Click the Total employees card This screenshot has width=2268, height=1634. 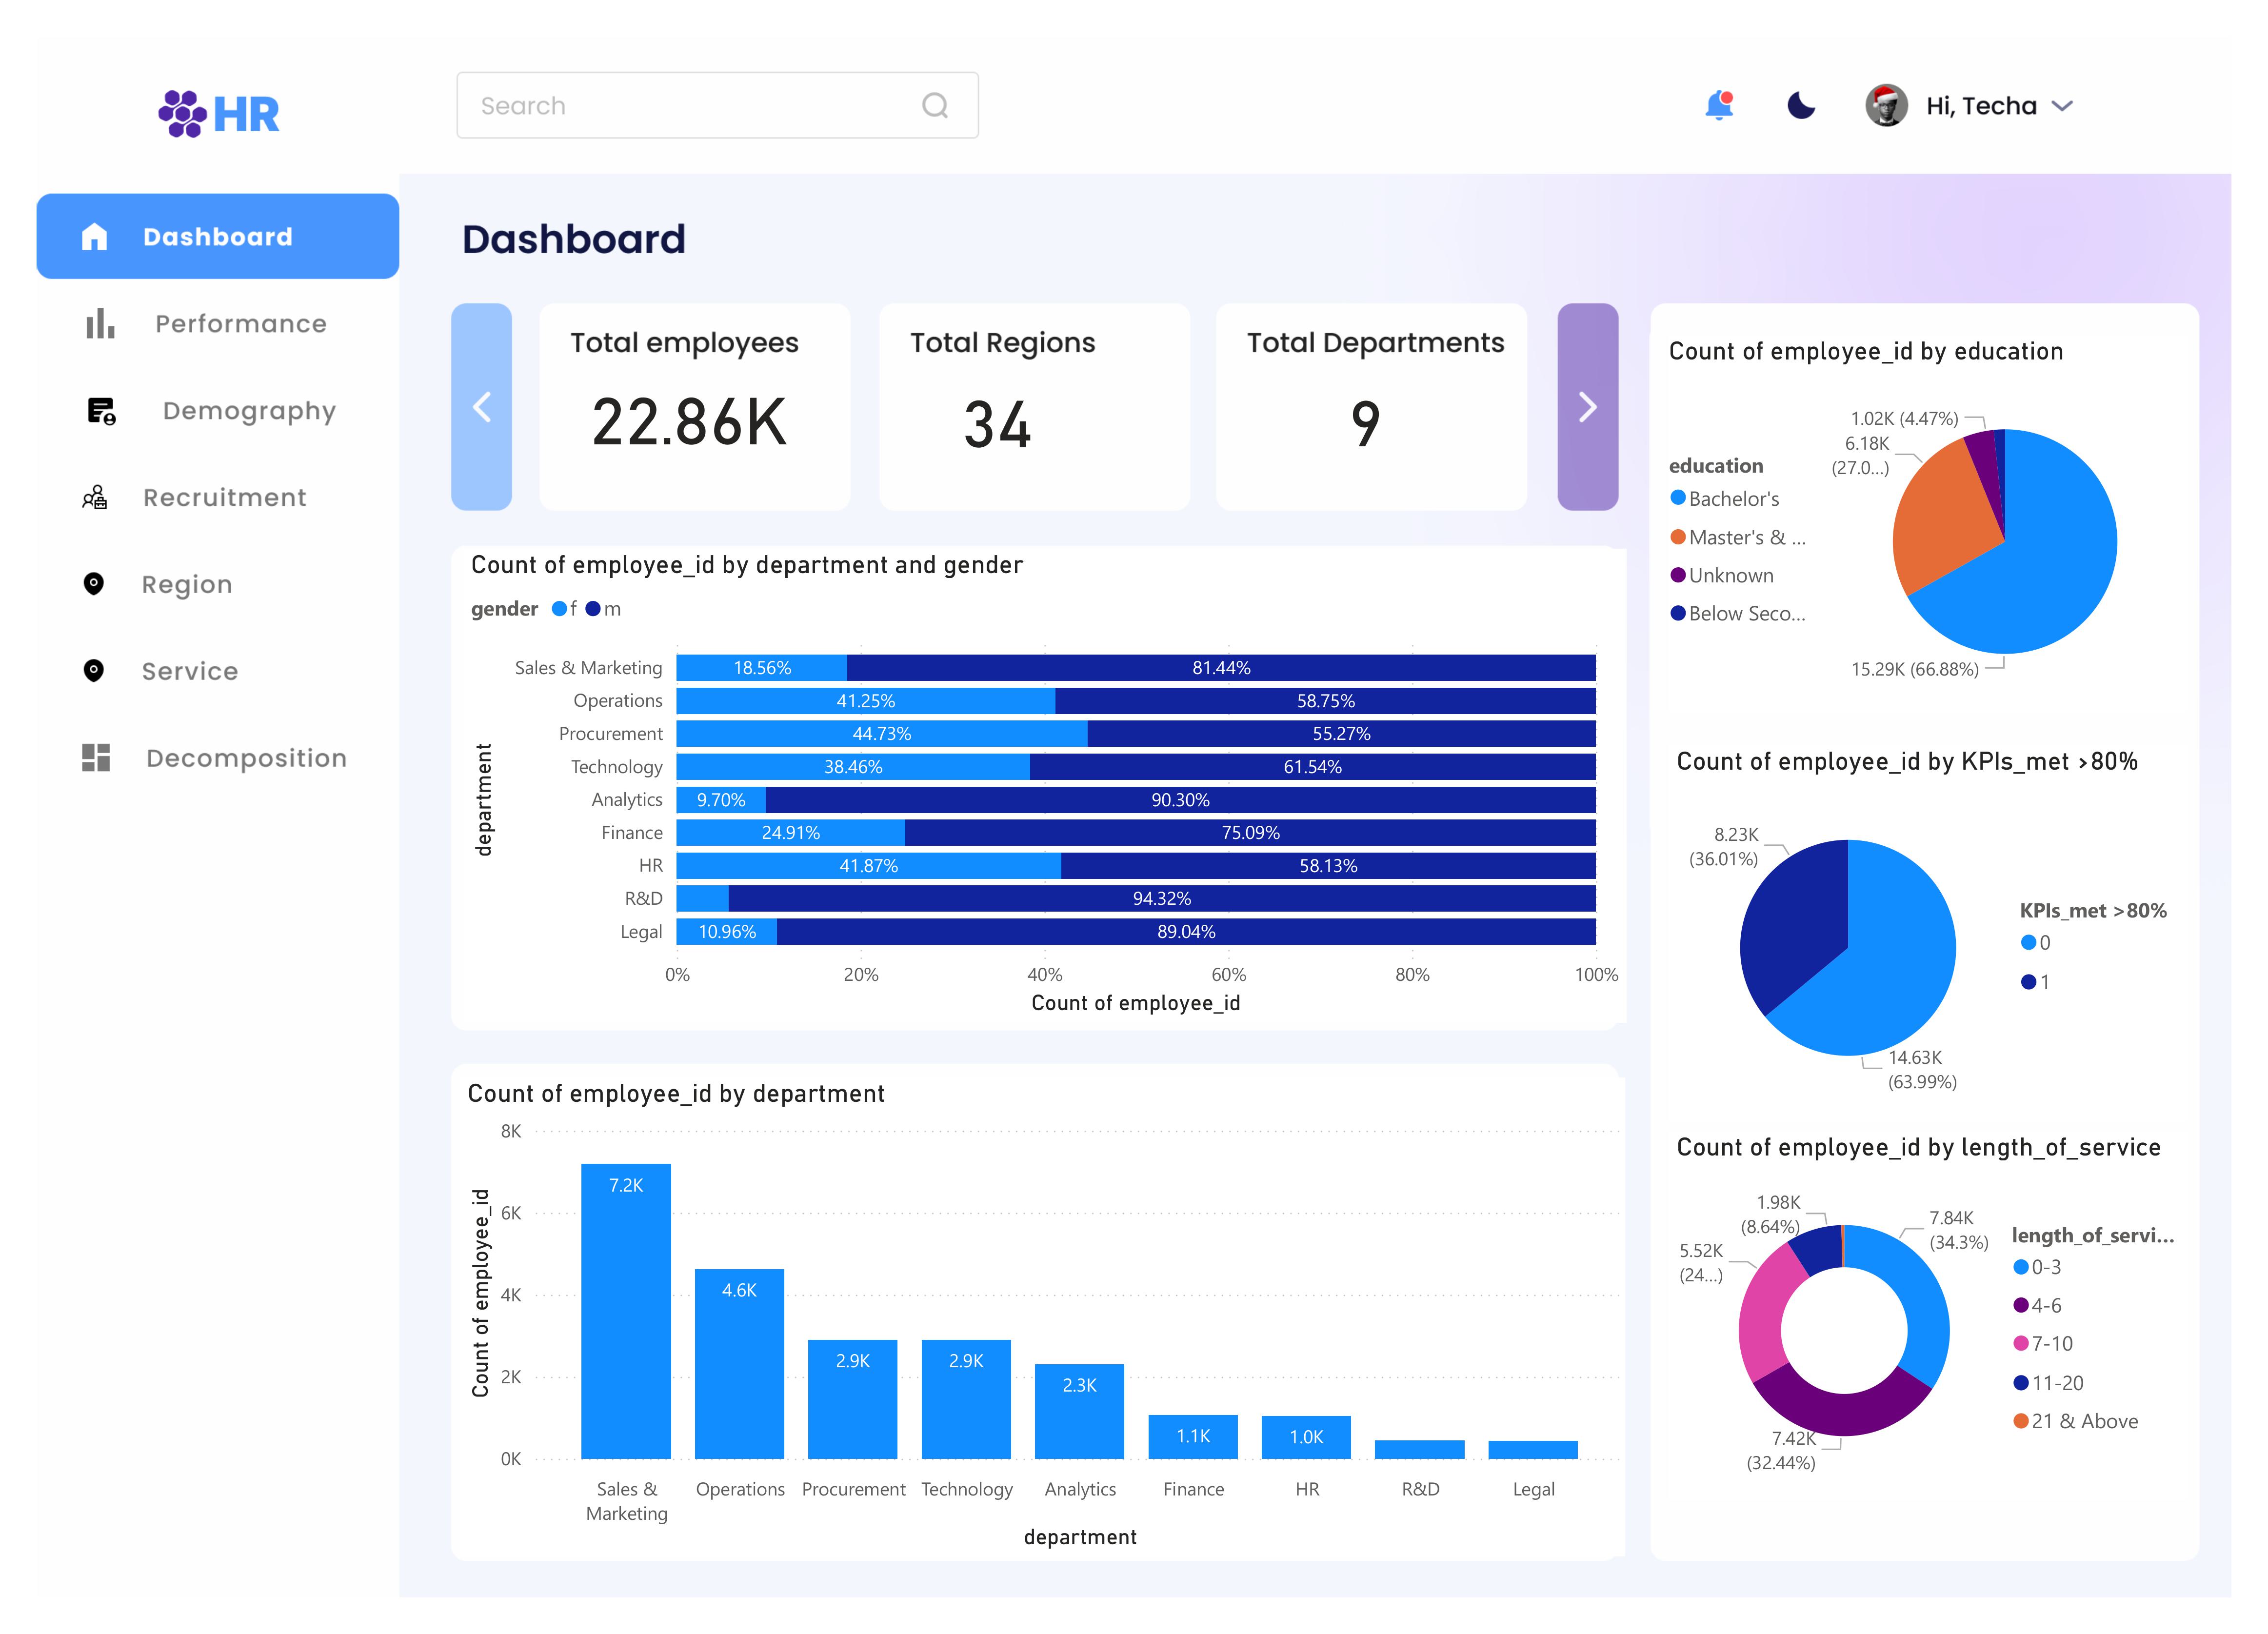pos(694,407)
